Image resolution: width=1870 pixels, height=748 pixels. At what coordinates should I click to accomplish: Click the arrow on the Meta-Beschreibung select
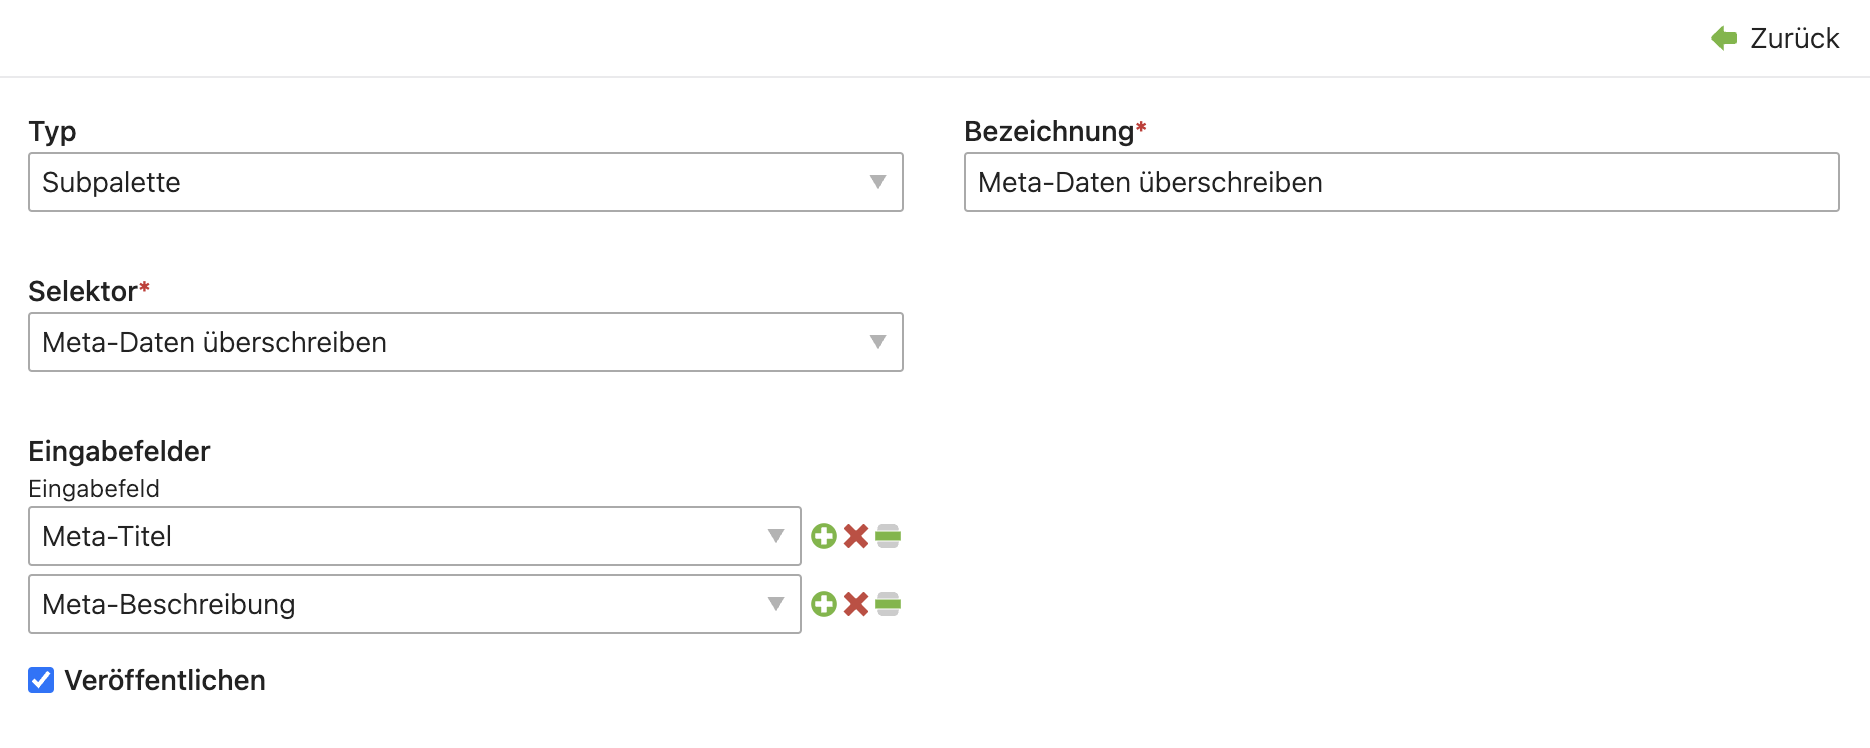click(776, 604)
